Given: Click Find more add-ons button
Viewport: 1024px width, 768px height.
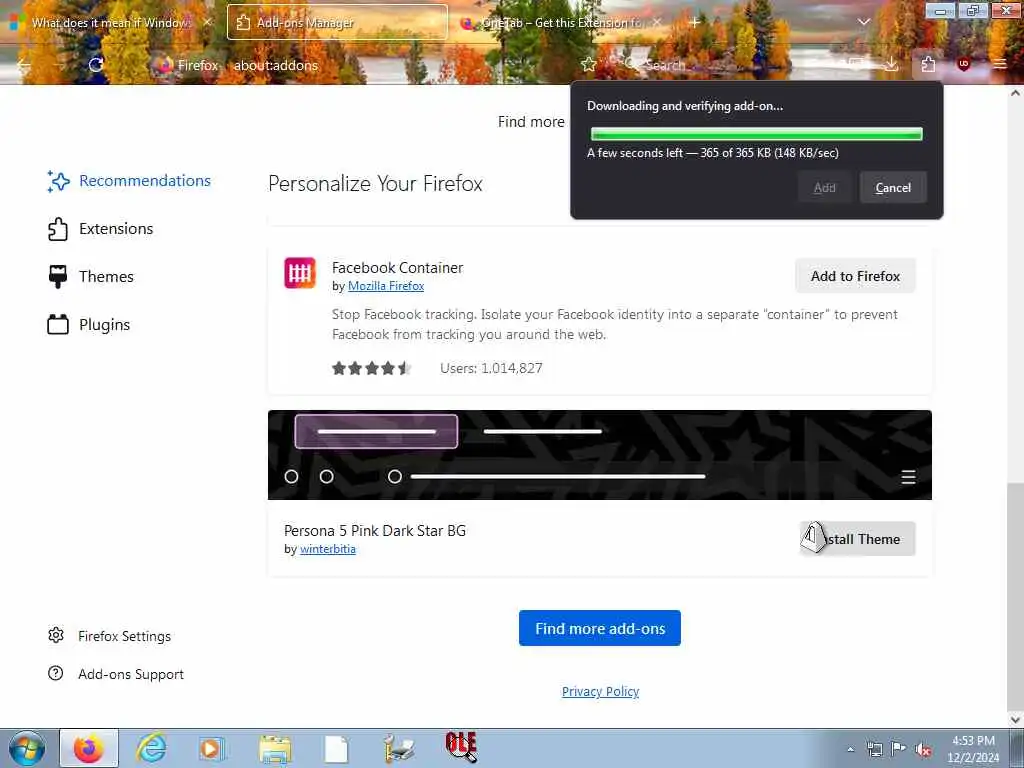Looking at the screenshot, I should tap(600, 628).
